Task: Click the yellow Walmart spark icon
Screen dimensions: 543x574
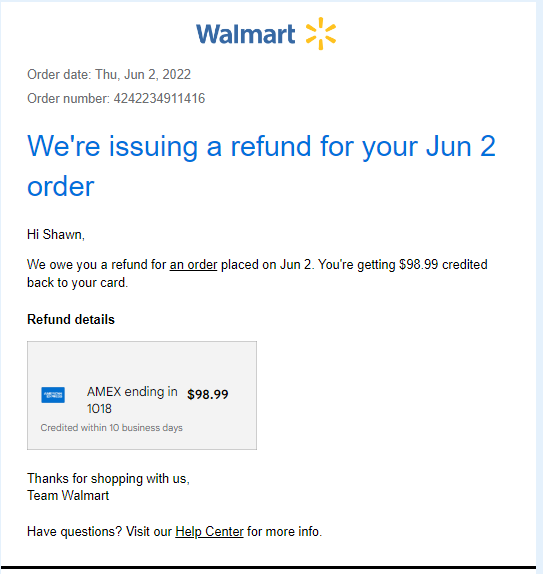Action: [x=321, y=33]
